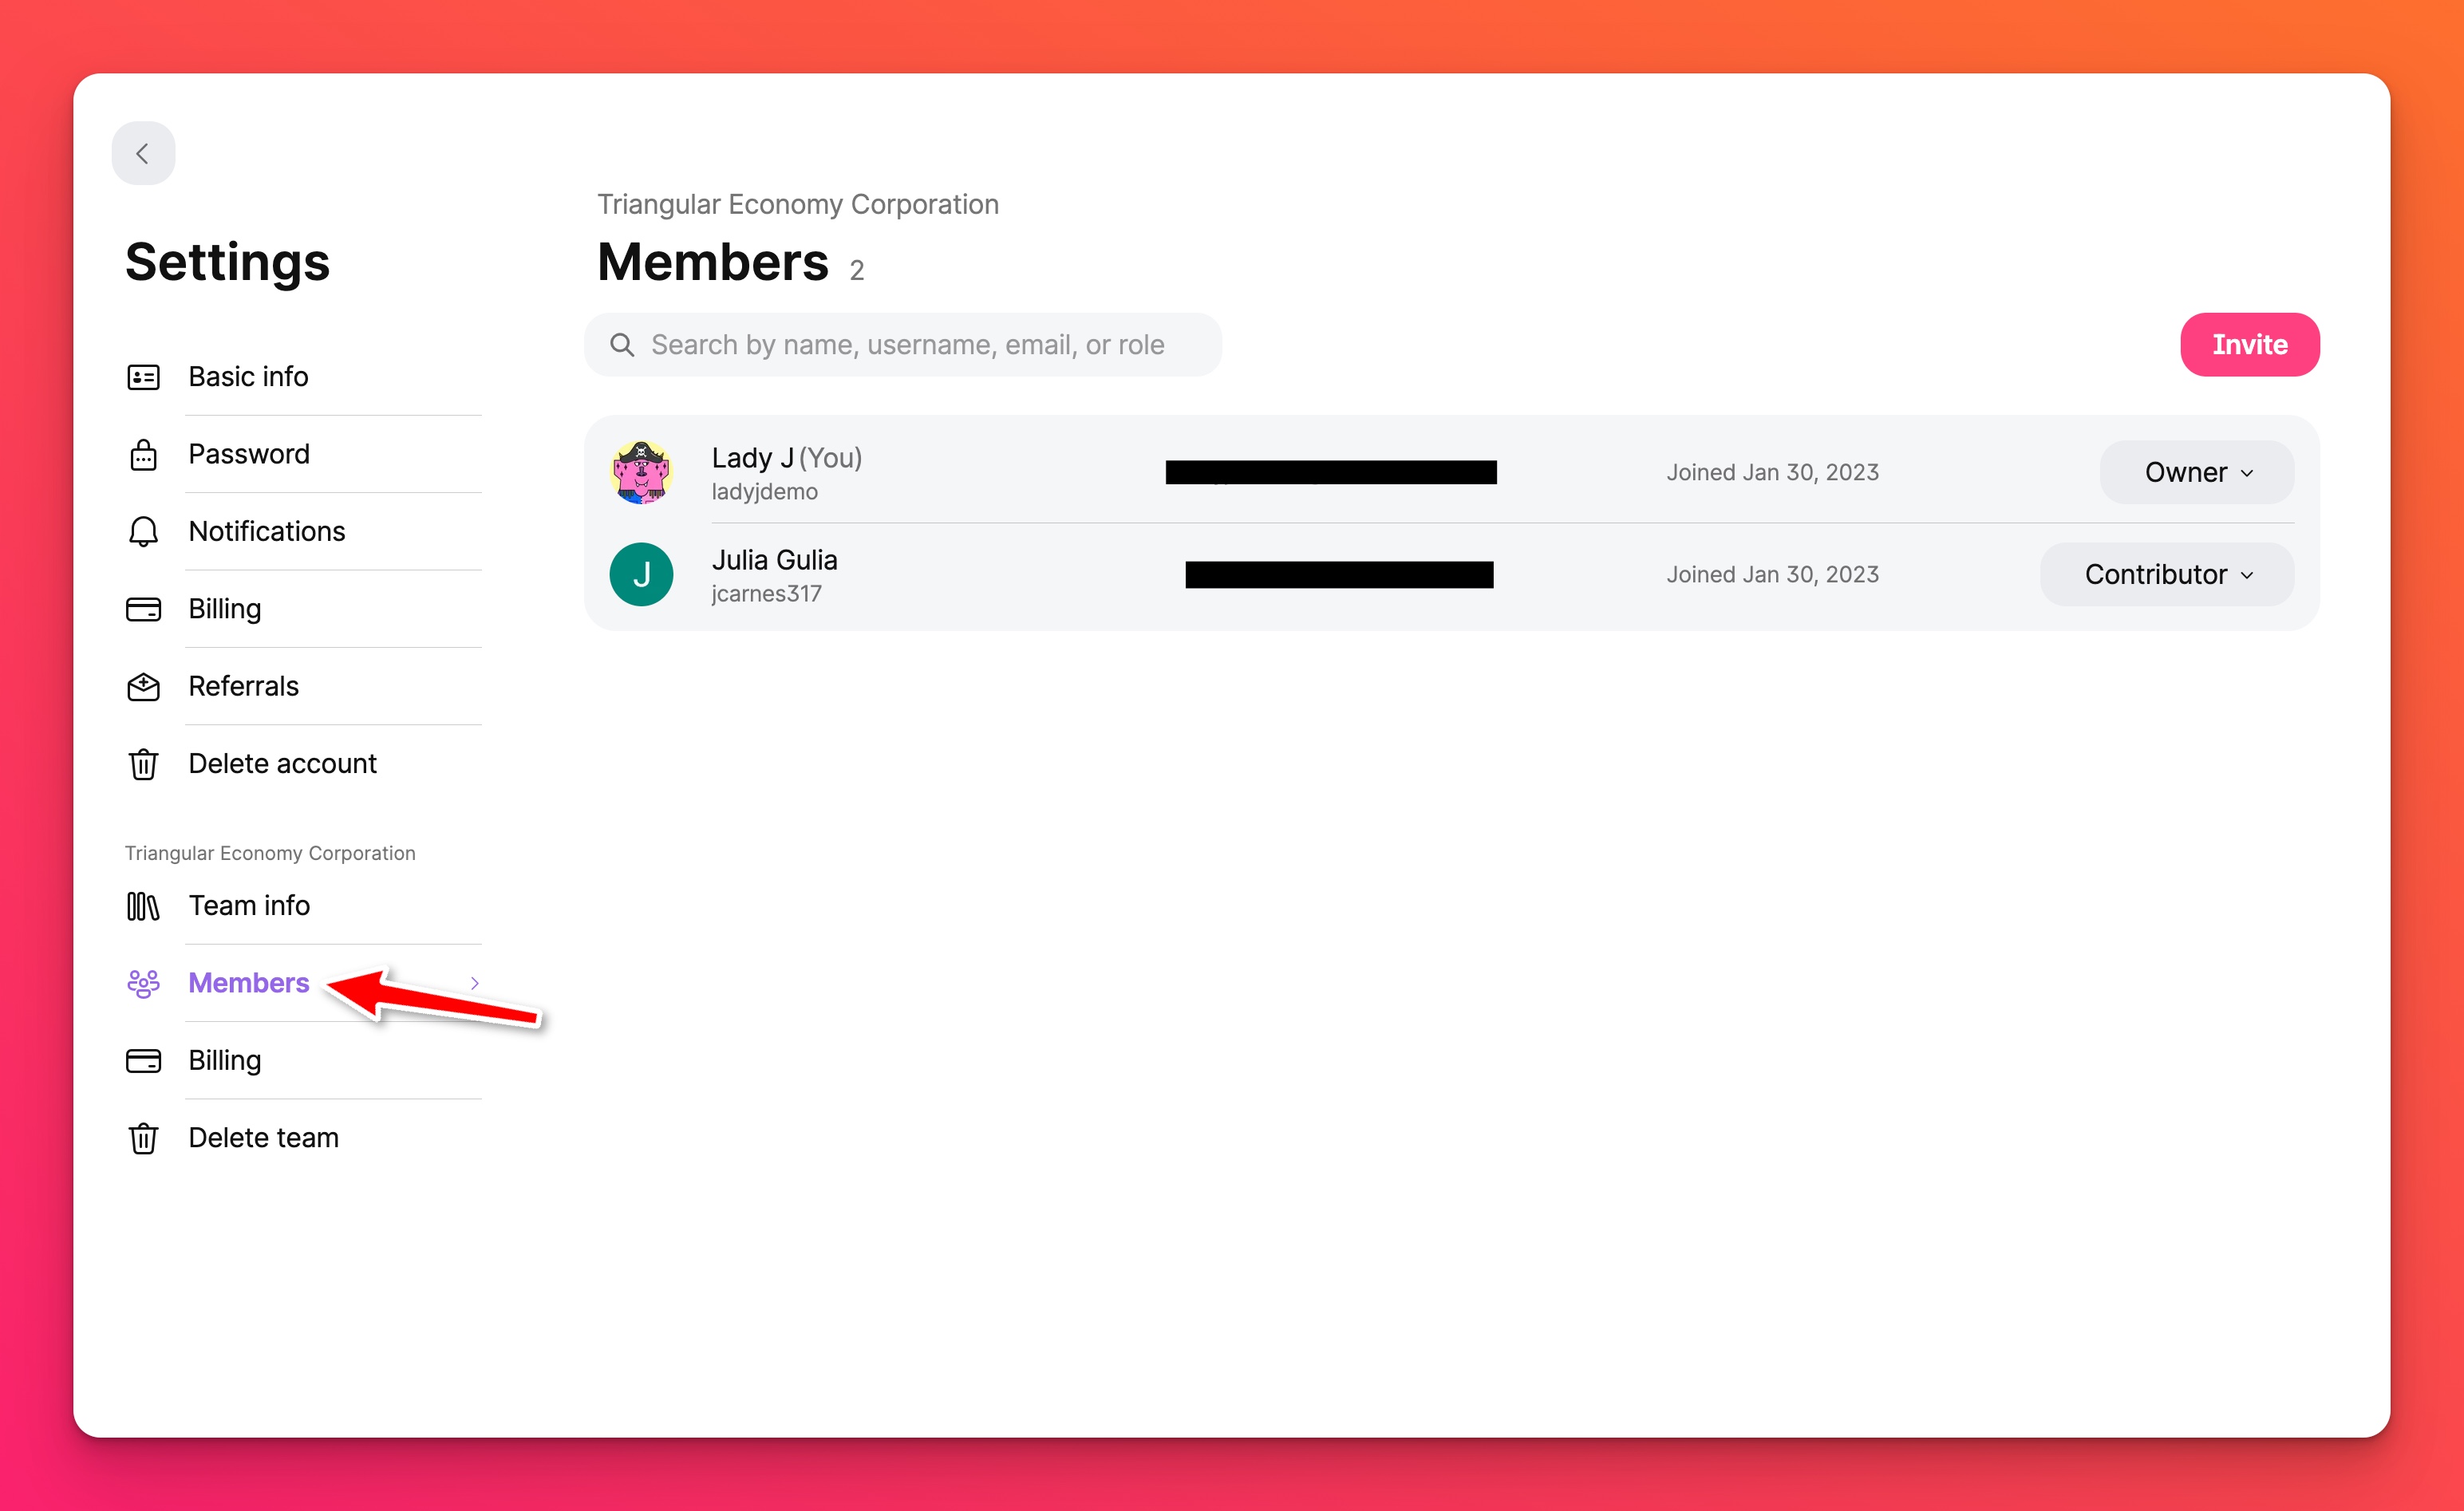
Task: Click the Members icon in sidebar
Action: pos(144,981)
